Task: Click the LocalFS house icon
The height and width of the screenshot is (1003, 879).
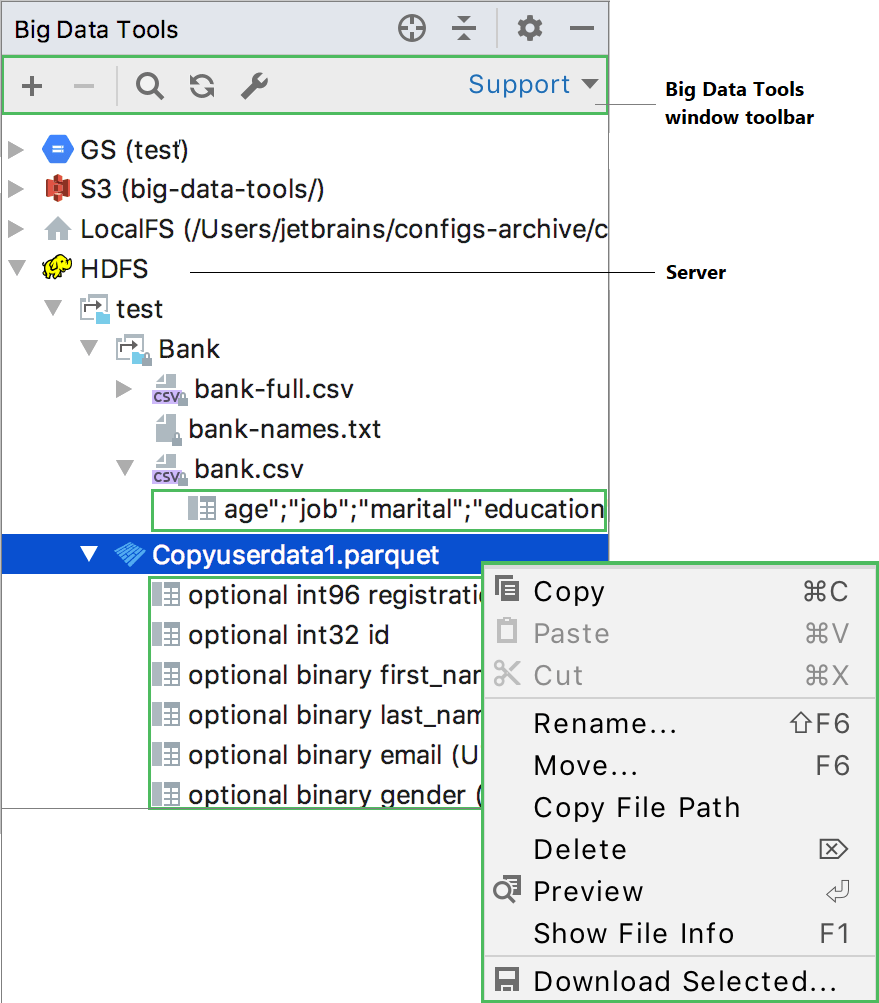Action: click(x=58, y=228)
